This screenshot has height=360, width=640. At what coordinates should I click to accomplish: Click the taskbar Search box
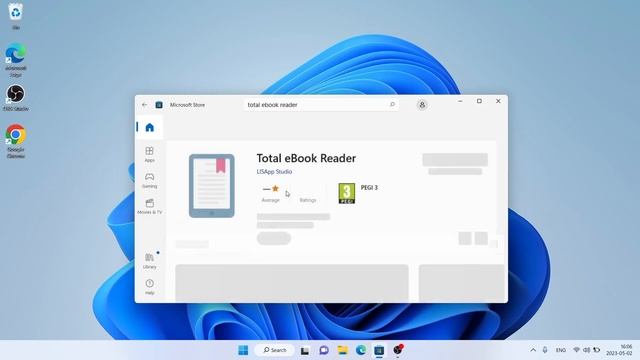pyautogui.click(x=274, y=350)
